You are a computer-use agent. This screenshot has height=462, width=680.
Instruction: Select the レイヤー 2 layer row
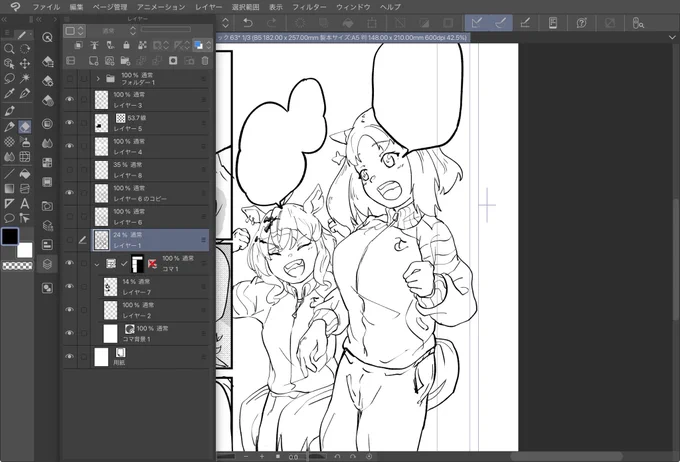coord(154,310)
